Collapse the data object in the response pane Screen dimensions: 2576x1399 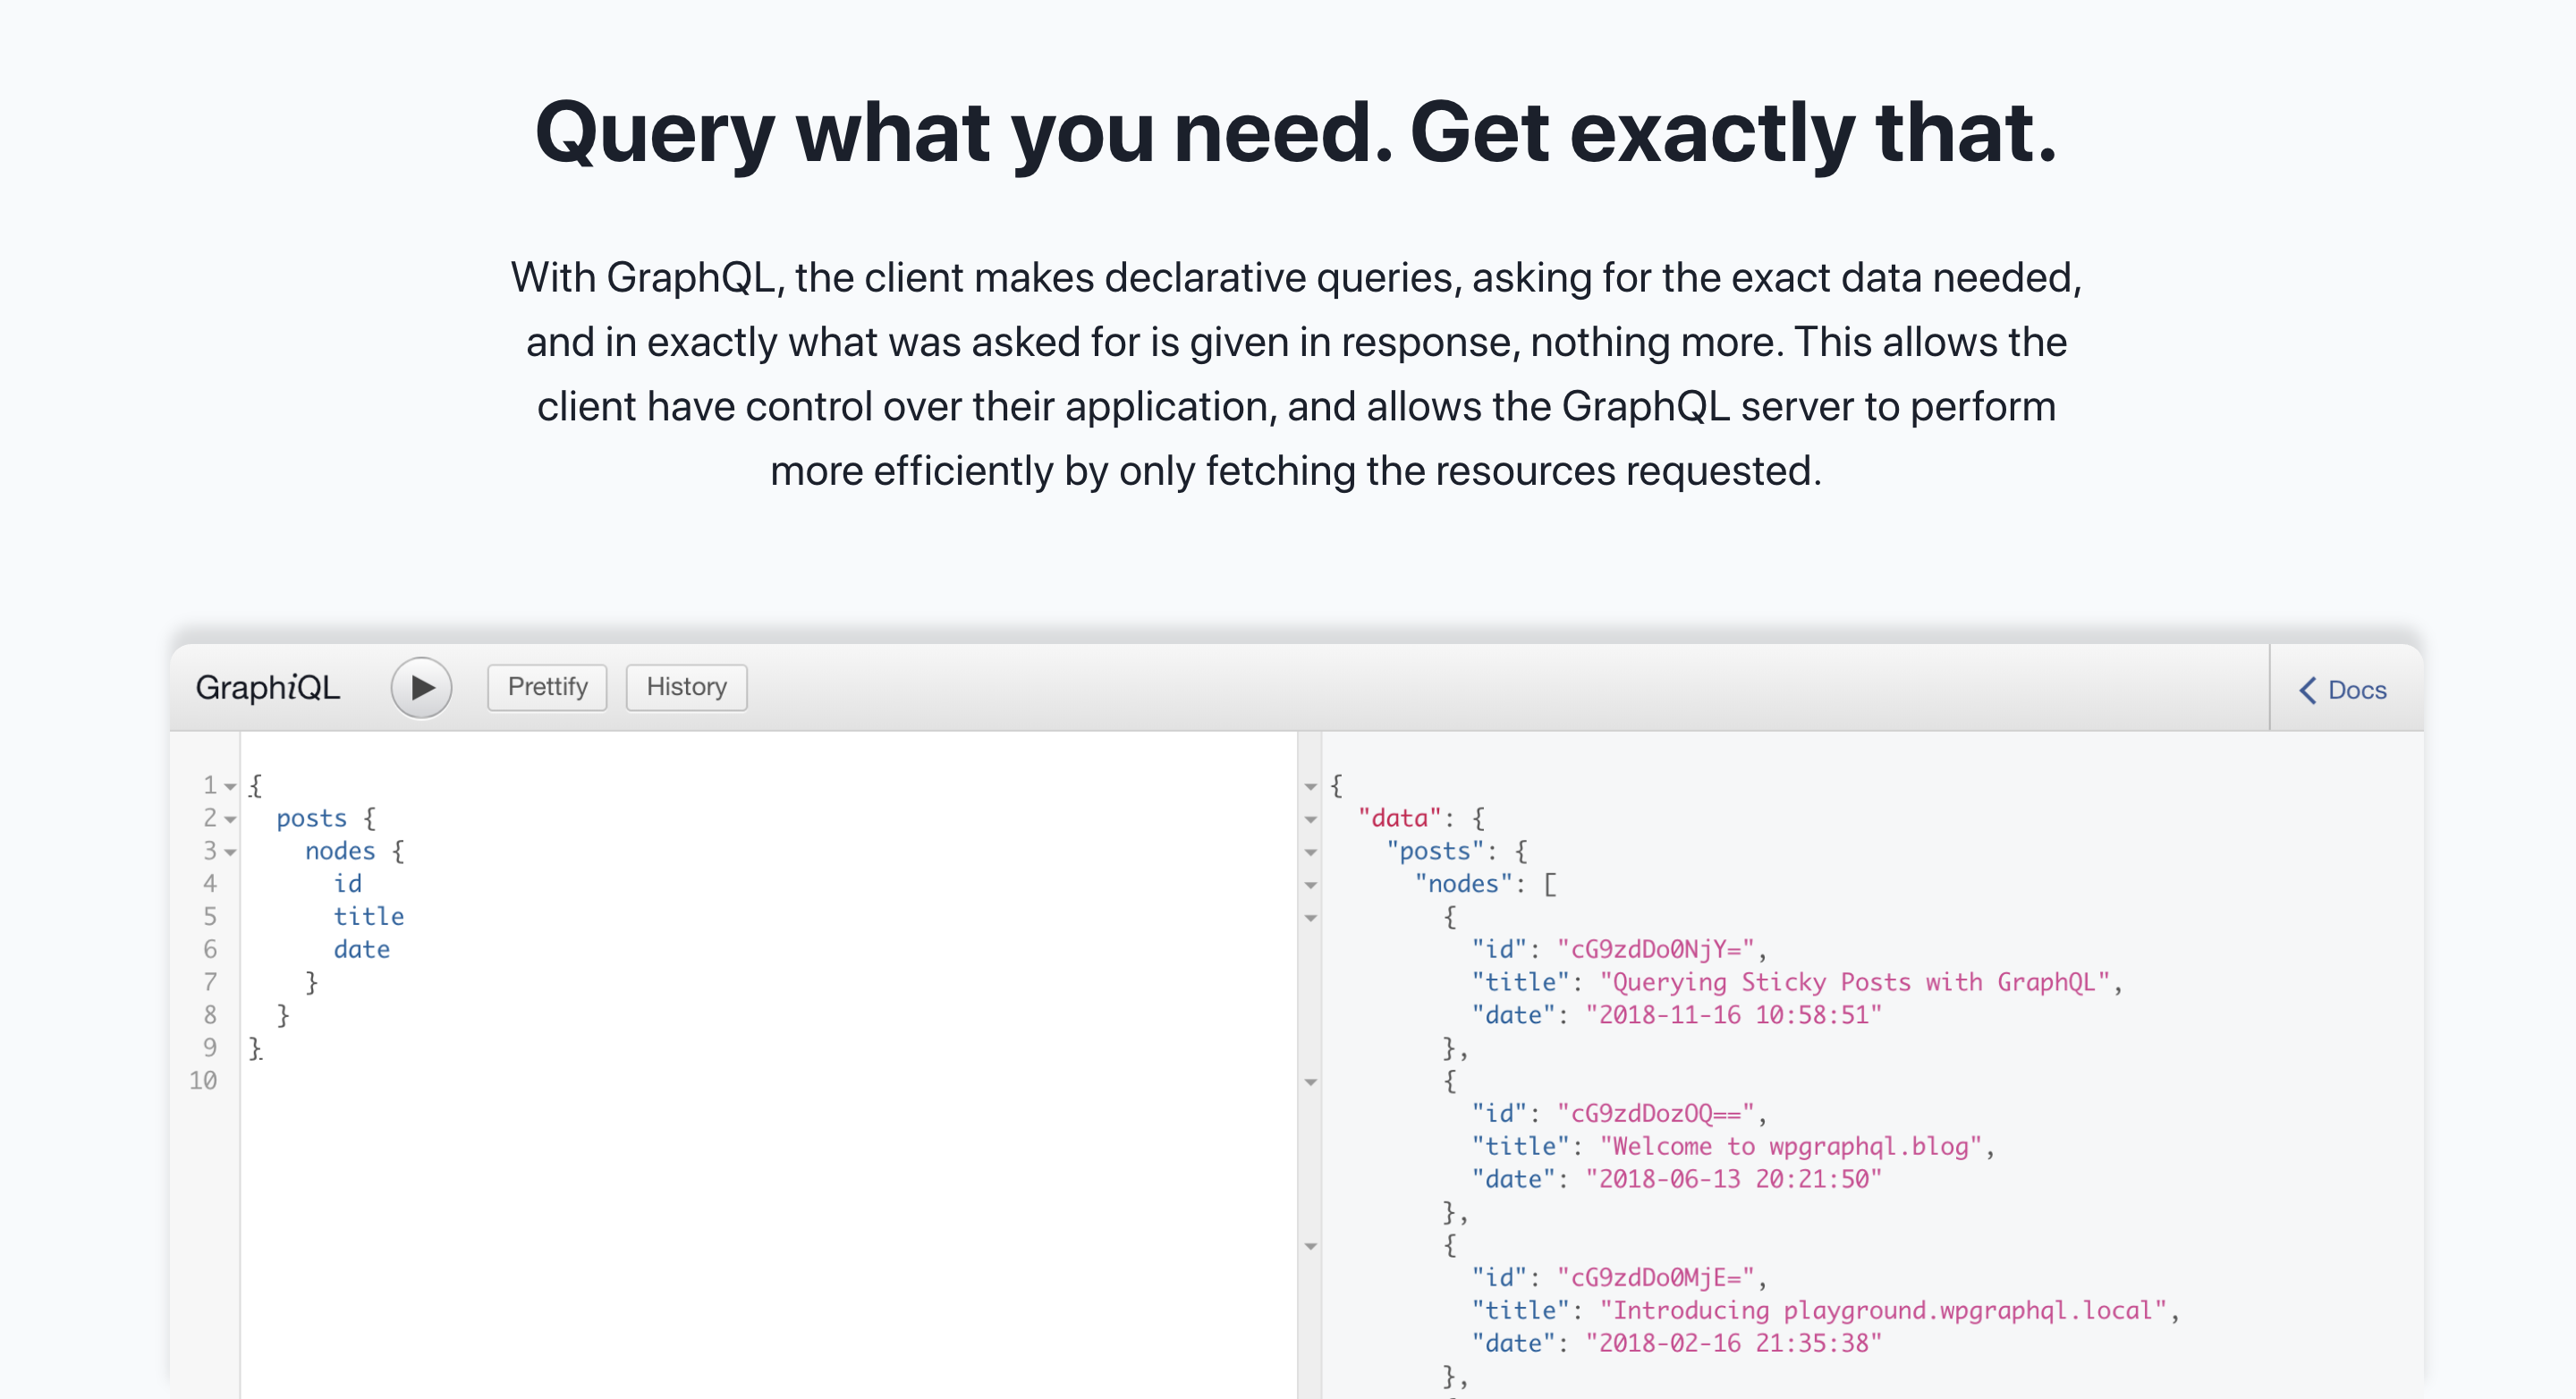[x=1312, y=819]
